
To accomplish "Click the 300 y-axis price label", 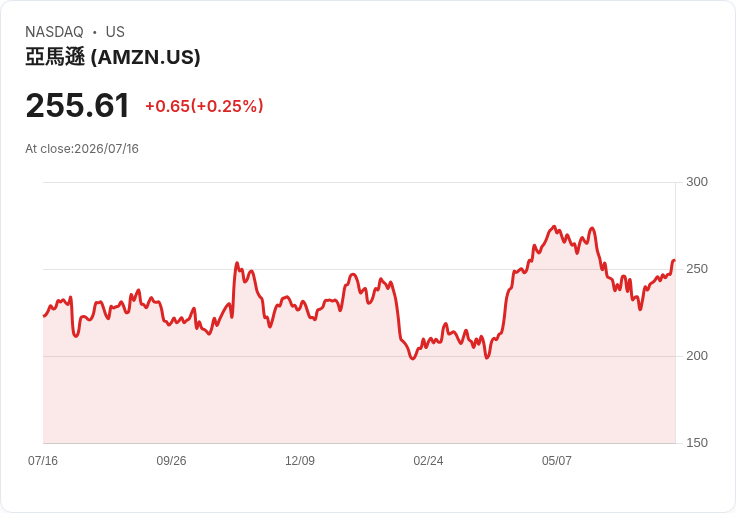I will (x=697, y=182).
